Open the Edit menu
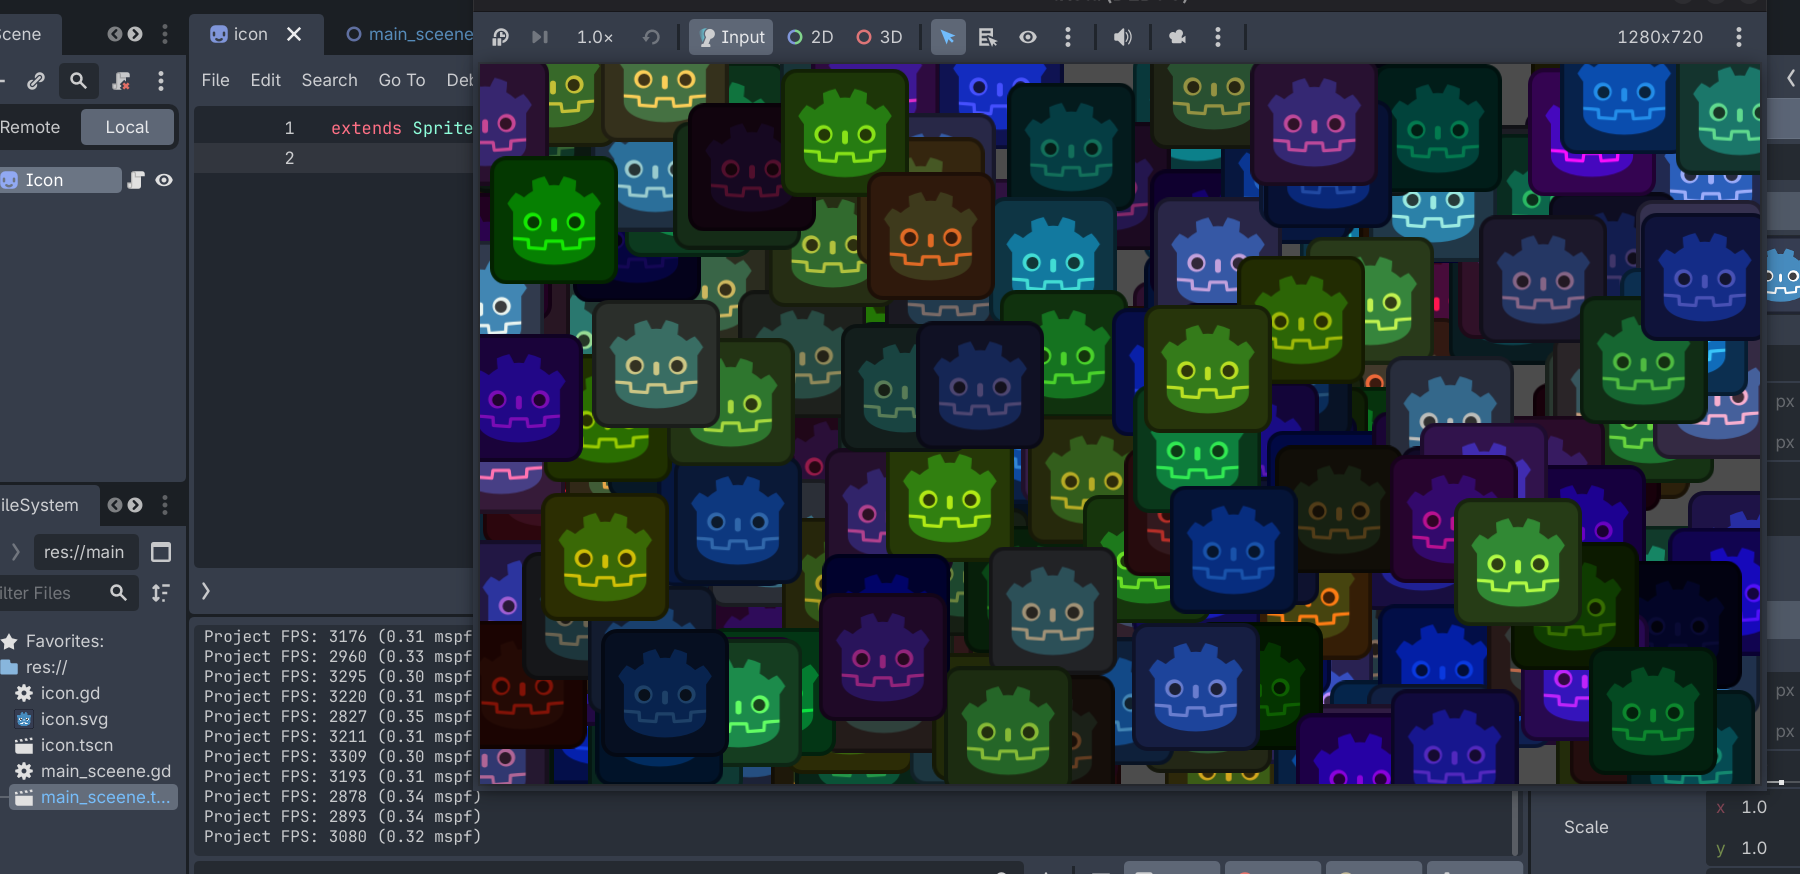The width and height of the screenshot is (1800, 874). pos(265,80)
